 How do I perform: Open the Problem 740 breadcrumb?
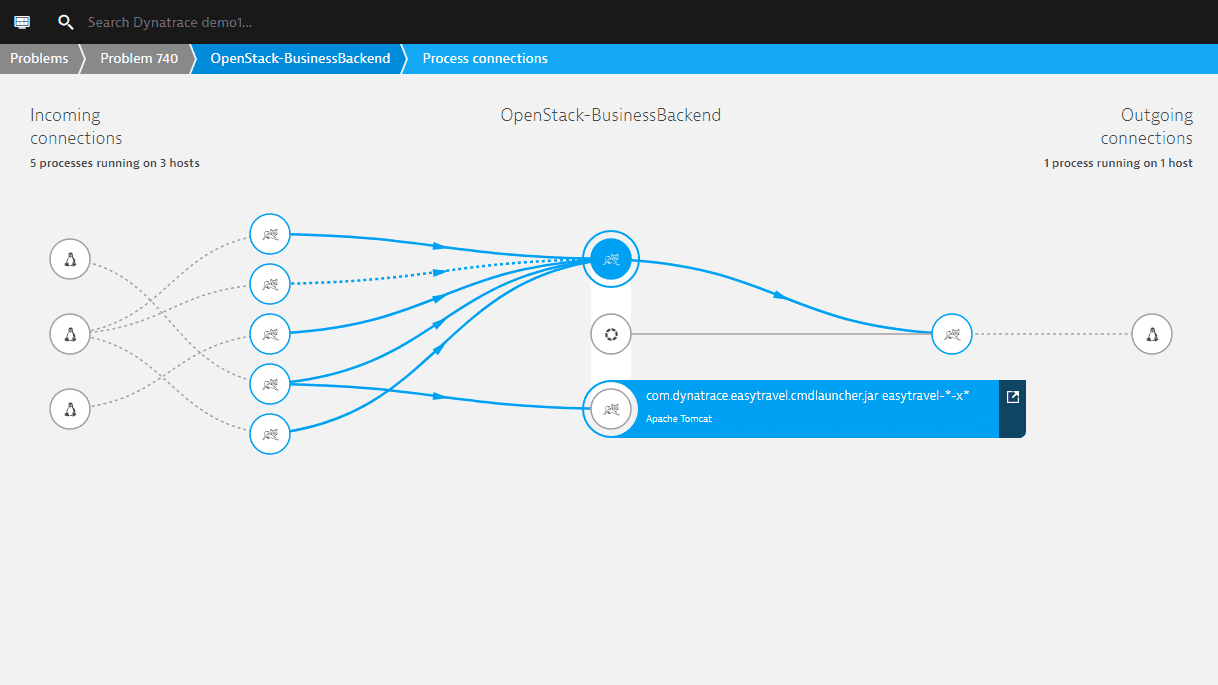tap(139, 58)
